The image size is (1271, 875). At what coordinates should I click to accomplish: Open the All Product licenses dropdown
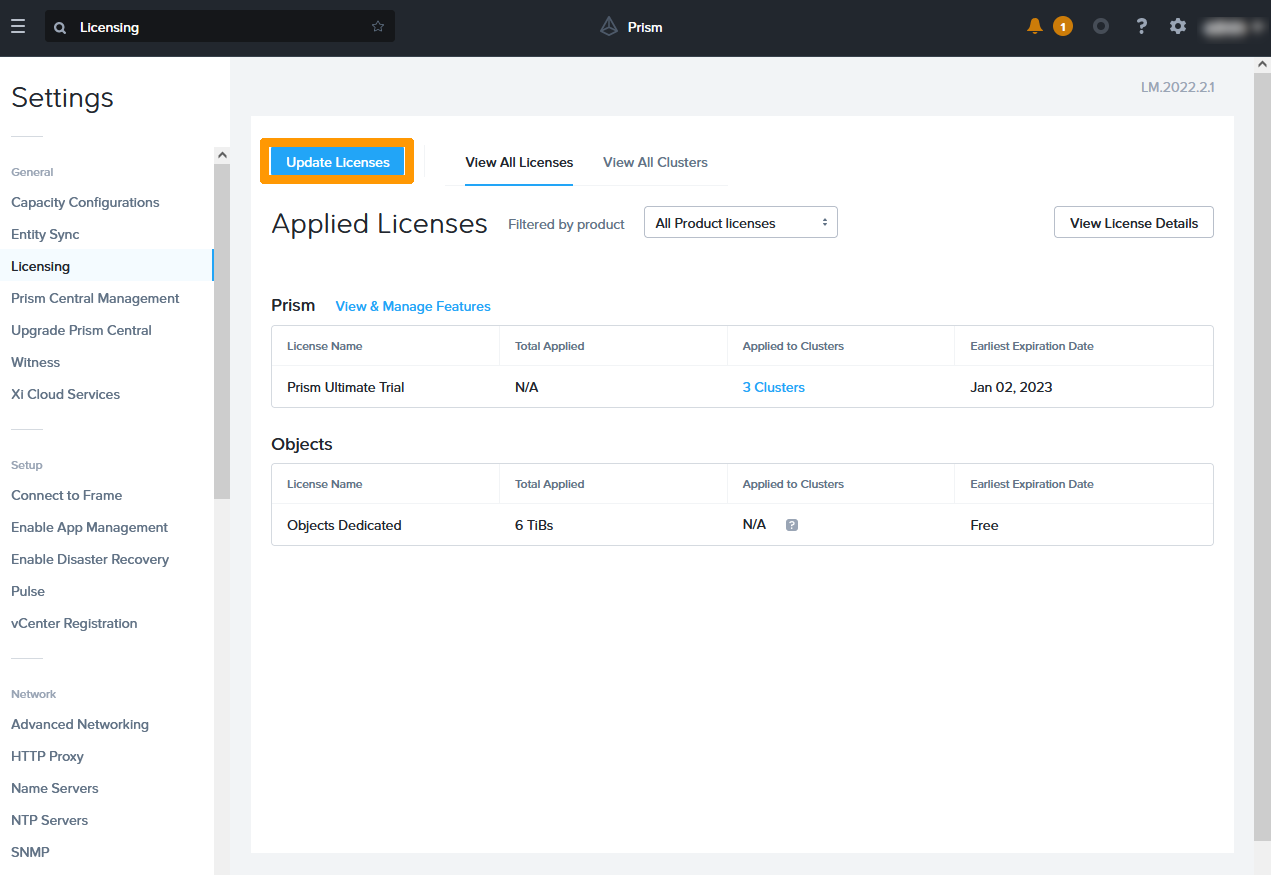(740, 221)
